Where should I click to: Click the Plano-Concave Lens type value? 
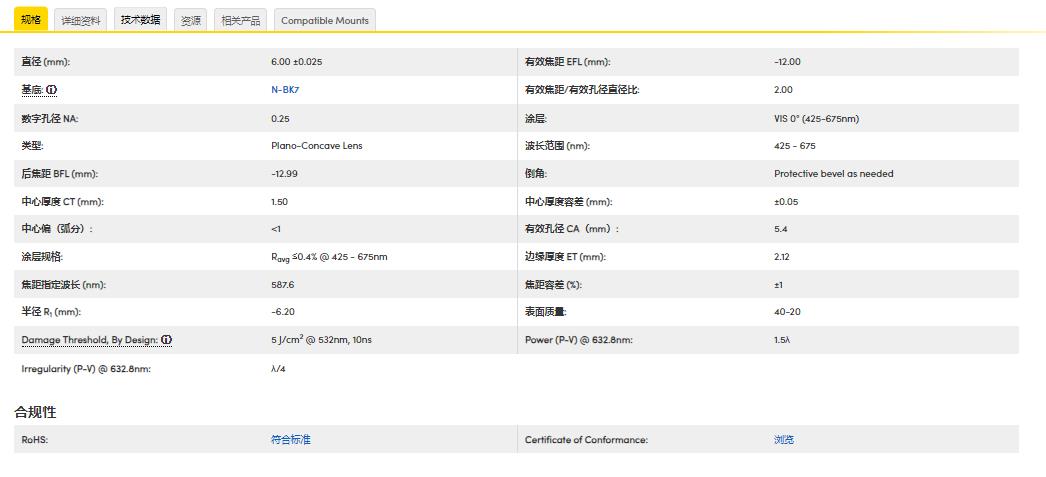[316, 146]
